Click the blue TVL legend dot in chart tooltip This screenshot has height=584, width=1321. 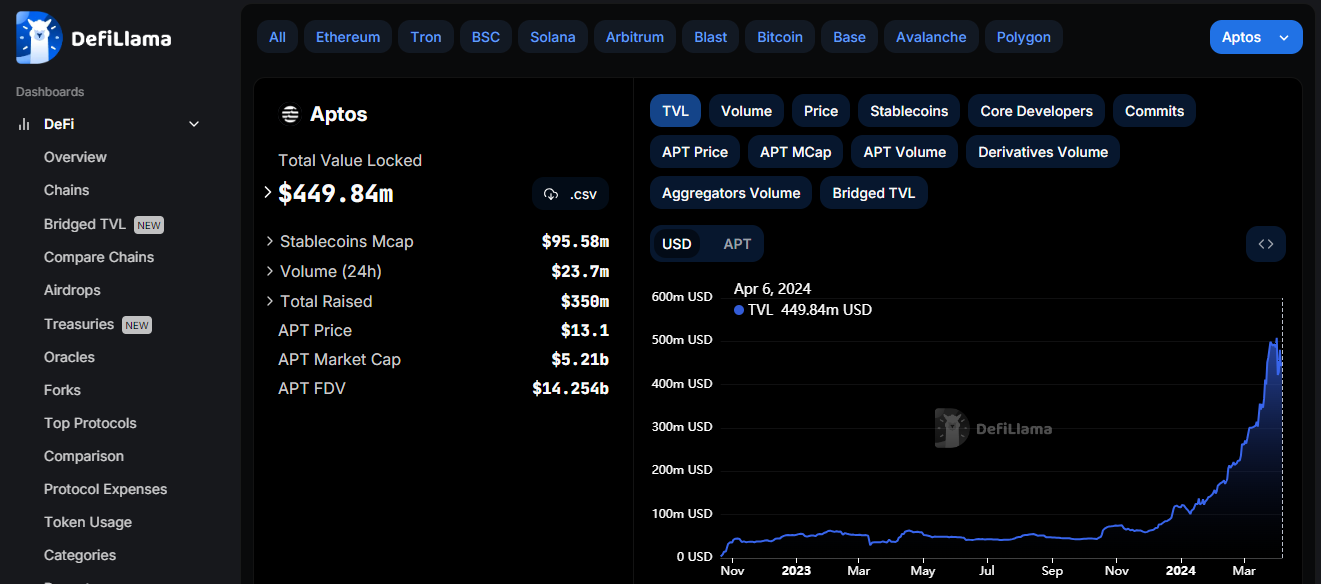pos(739,310)
